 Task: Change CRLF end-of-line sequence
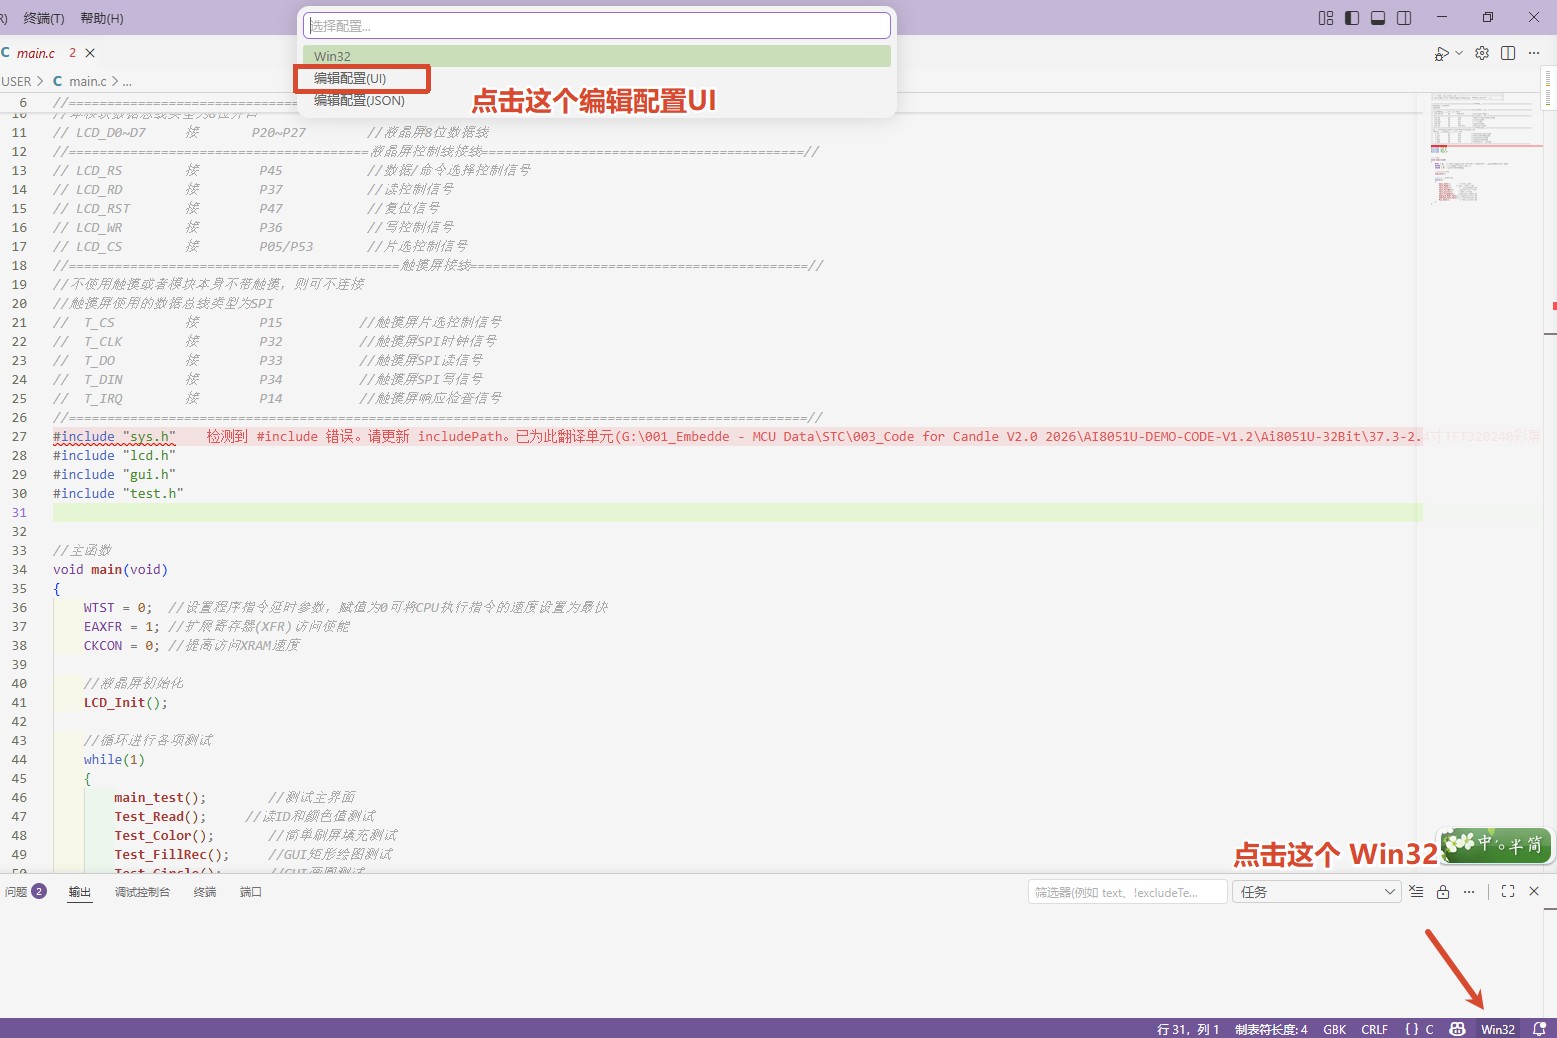(x=1375, y=1029)
